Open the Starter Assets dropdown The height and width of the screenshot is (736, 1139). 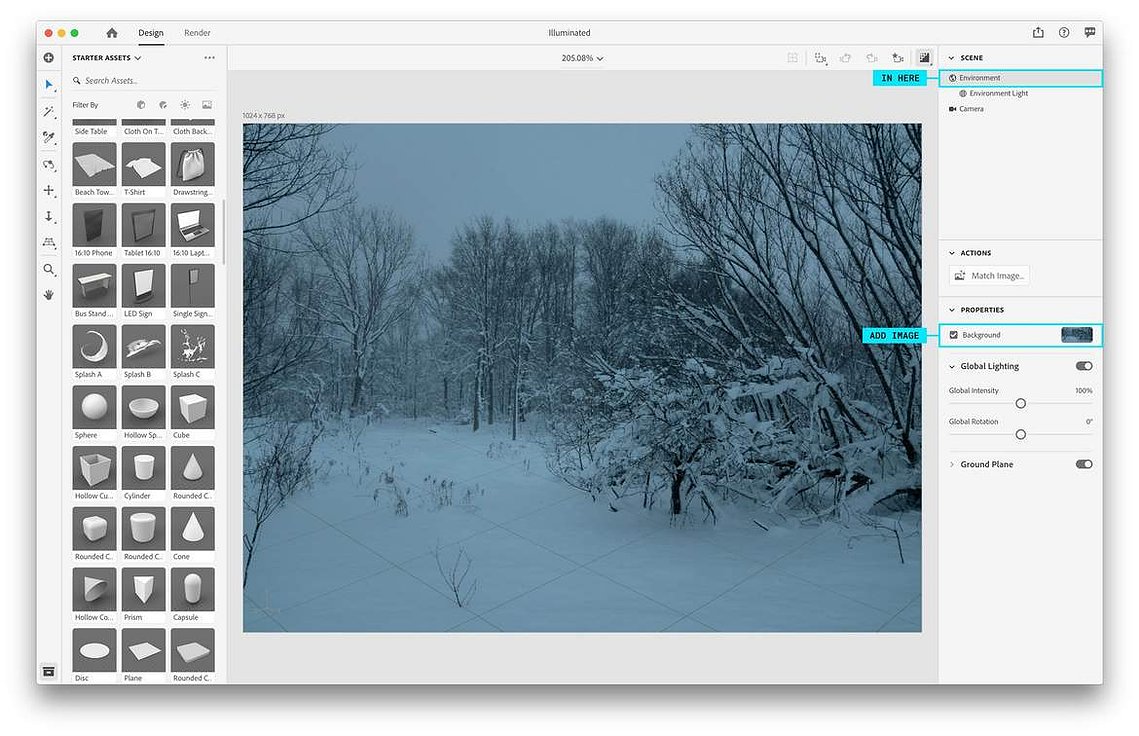107,57
